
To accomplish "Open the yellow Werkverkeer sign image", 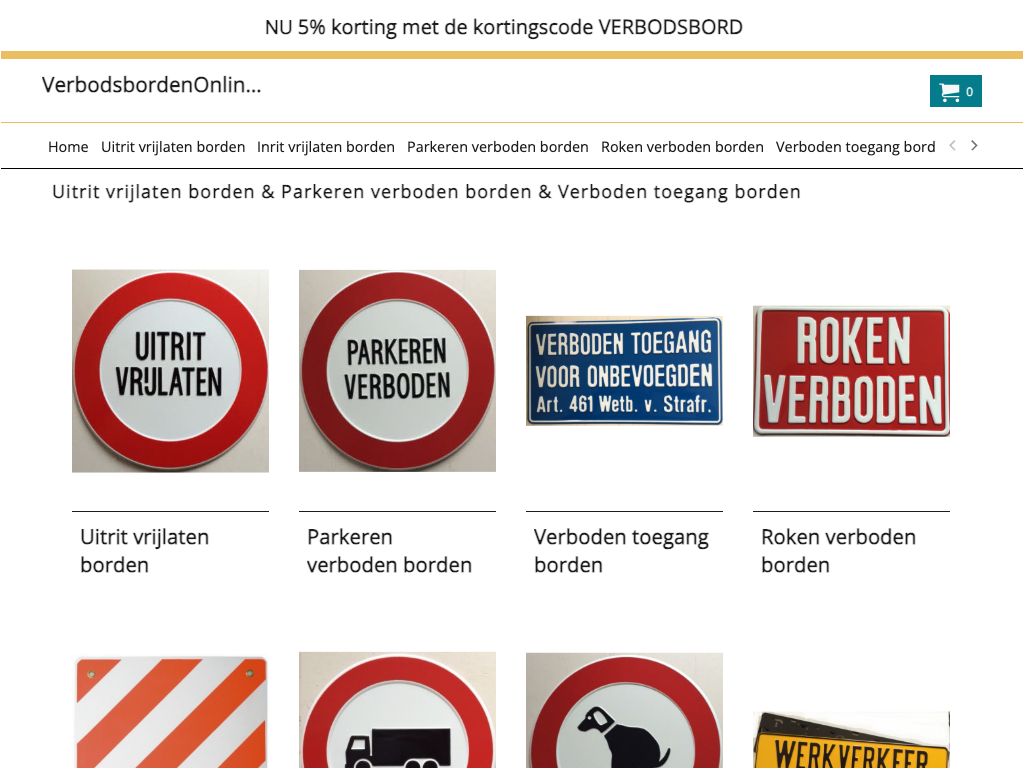I will click(852, 740).
